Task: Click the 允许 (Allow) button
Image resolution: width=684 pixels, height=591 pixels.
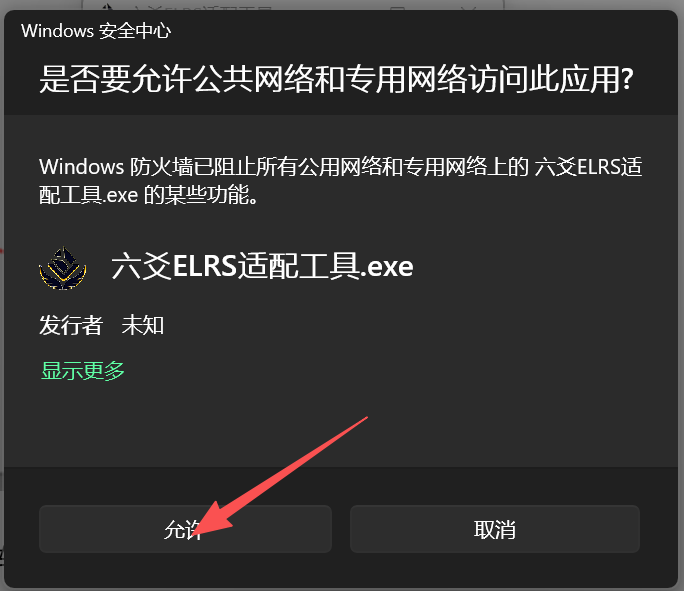Action: pos(185,529)
